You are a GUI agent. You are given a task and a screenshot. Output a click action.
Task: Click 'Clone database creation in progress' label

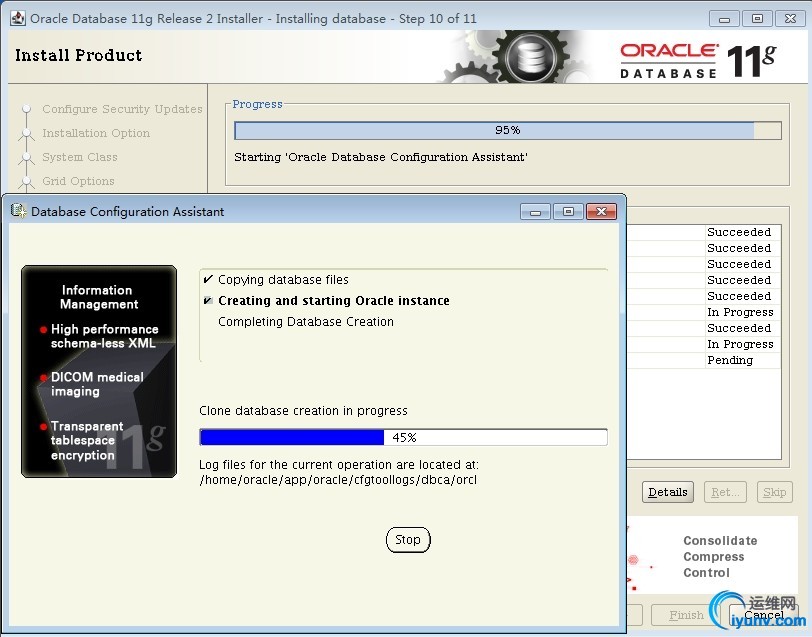tap(303, 411)
